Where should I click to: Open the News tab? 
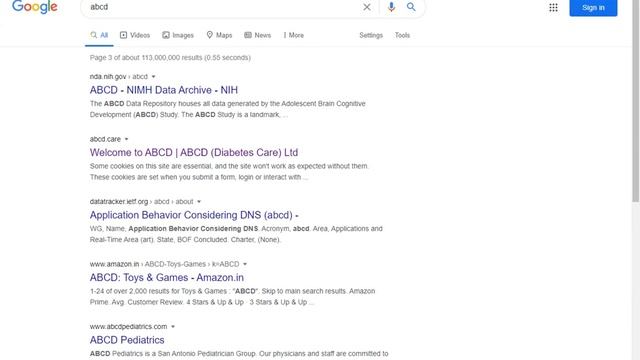[x=258, y=36]
